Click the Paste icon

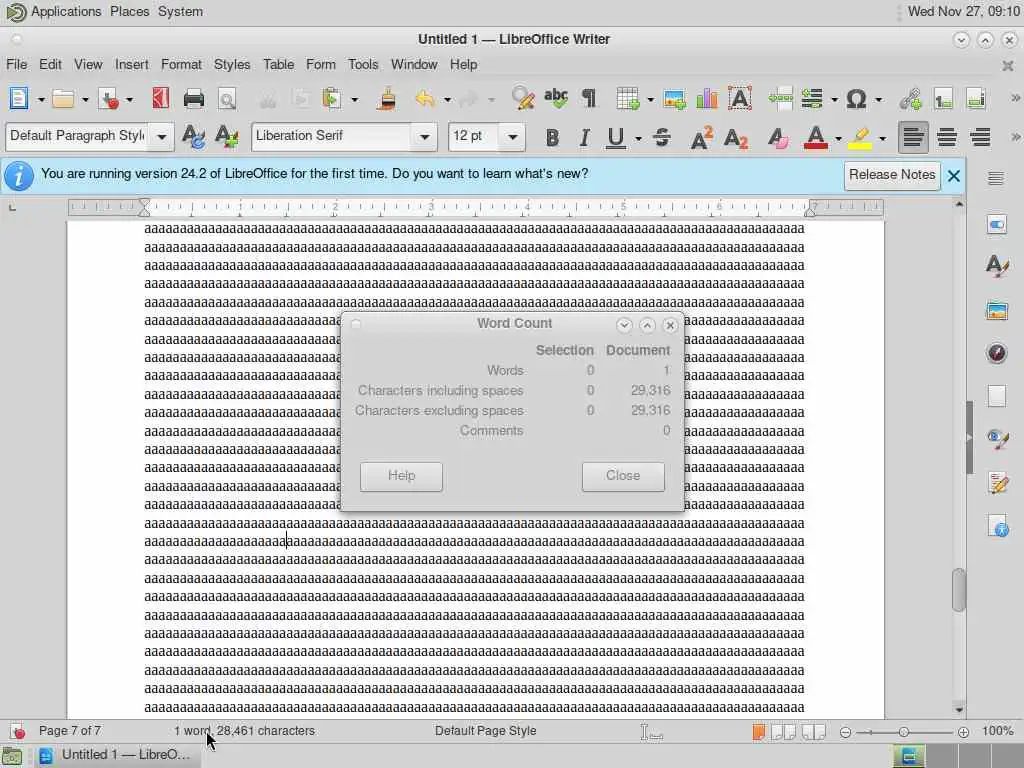(x=332, y=99)
